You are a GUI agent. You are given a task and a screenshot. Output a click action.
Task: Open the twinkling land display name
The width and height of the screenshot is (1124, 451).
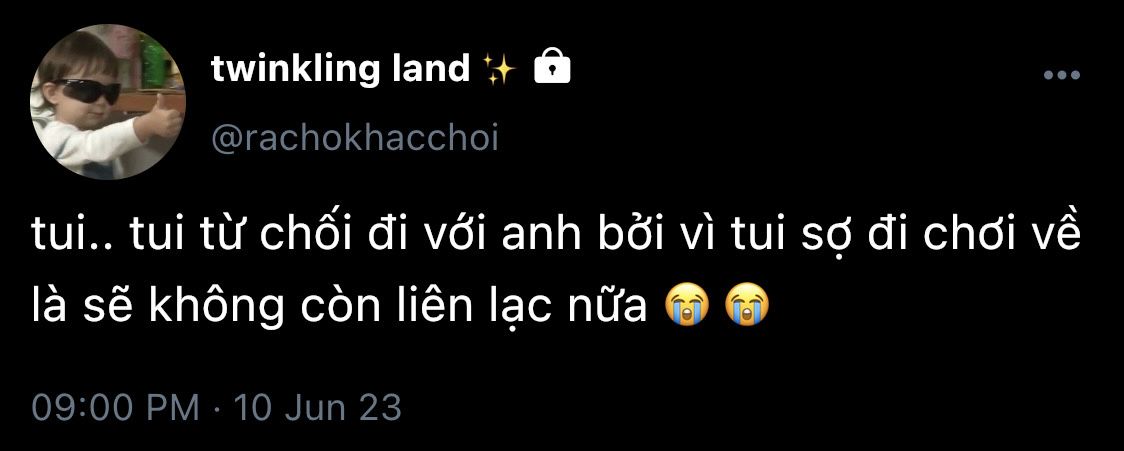click(x=340, y=69)
